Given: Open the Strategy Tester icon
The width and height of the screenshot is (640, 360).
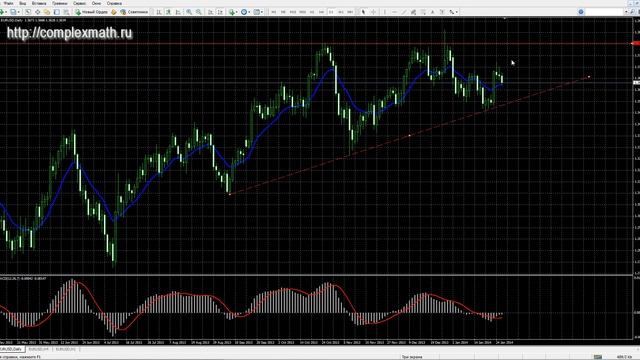Looking at the screenshot, I should [66, 12].
